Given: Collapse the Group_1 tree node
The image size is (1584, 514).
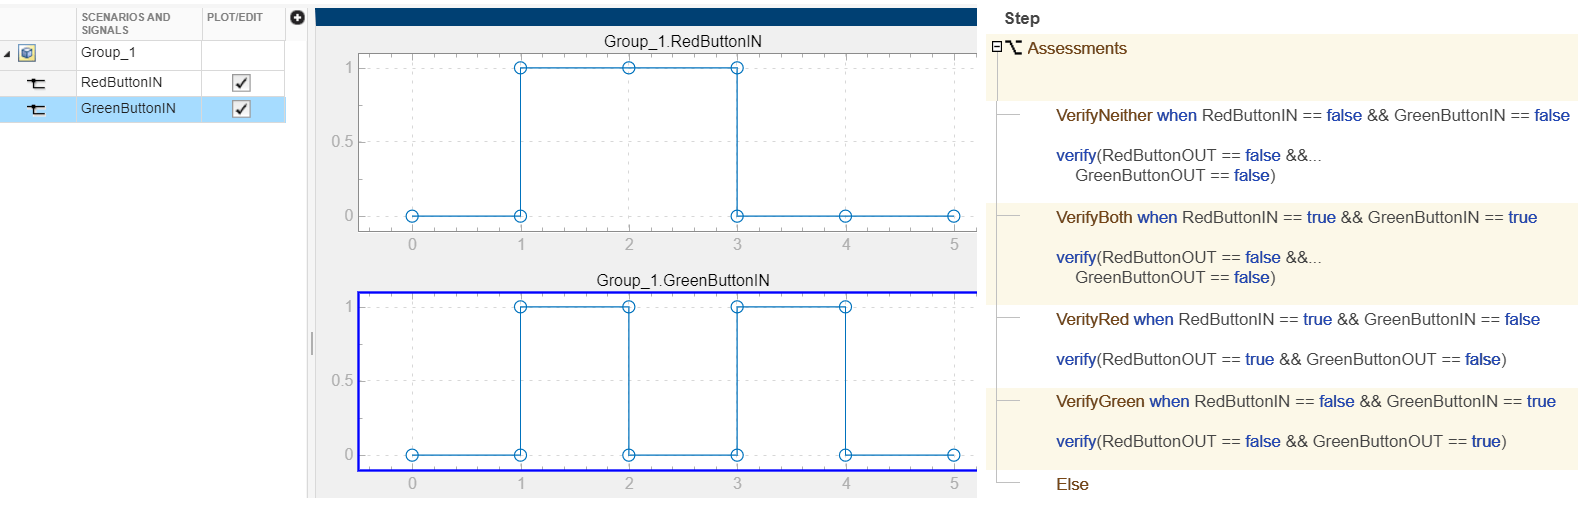Looking at the screenshot, I should point(8,54).
